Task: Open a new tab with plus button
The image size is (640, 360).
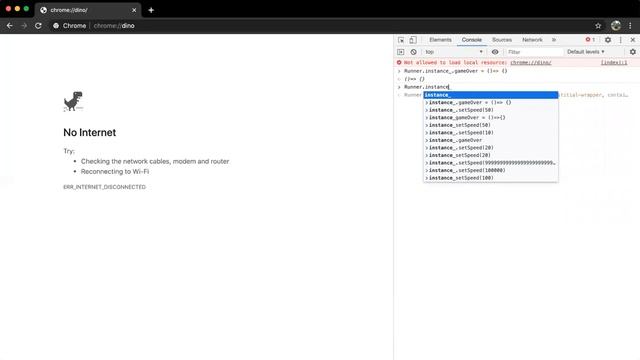Action: click(x=151, y=10)
